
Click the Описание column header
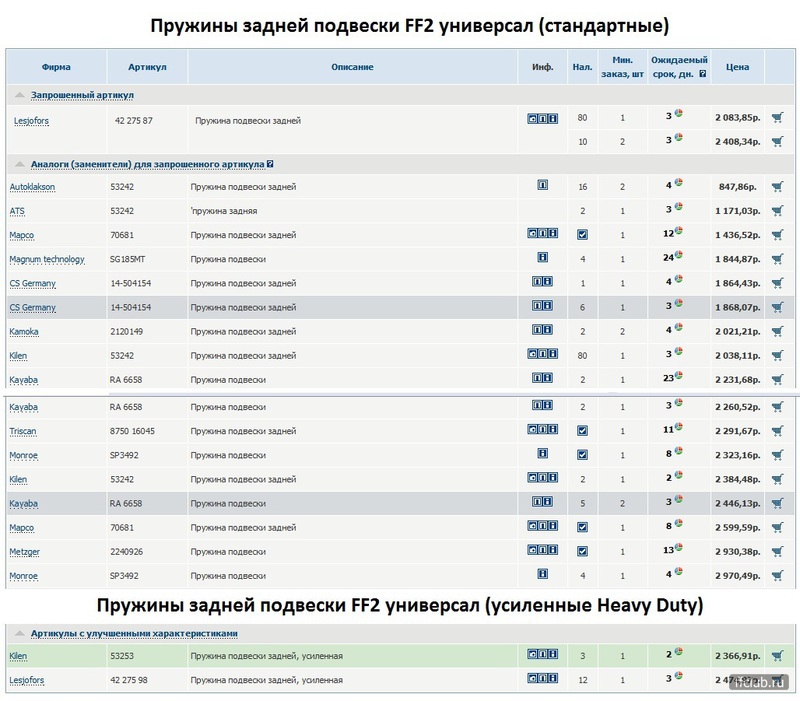coord(352,67)
